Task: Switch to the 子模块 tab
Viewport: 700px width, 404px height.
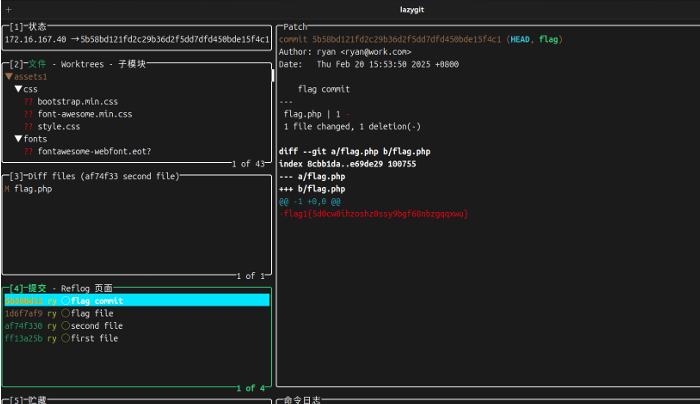Action: (x=132, y=64)
